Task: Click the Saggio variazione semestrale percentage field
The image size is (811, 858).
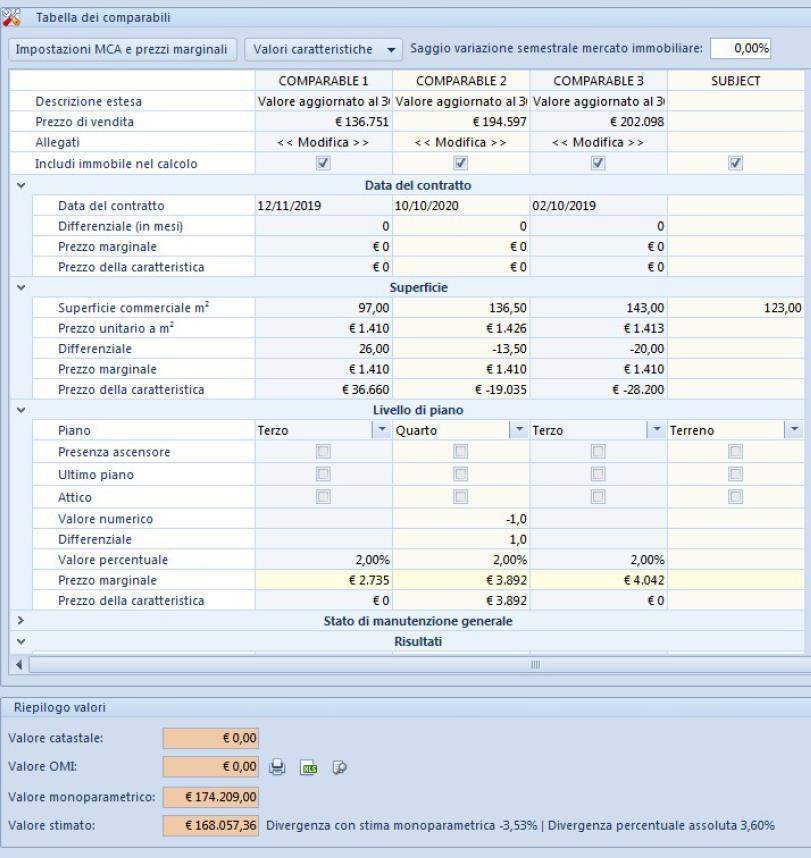Action: tap(740, 48)
